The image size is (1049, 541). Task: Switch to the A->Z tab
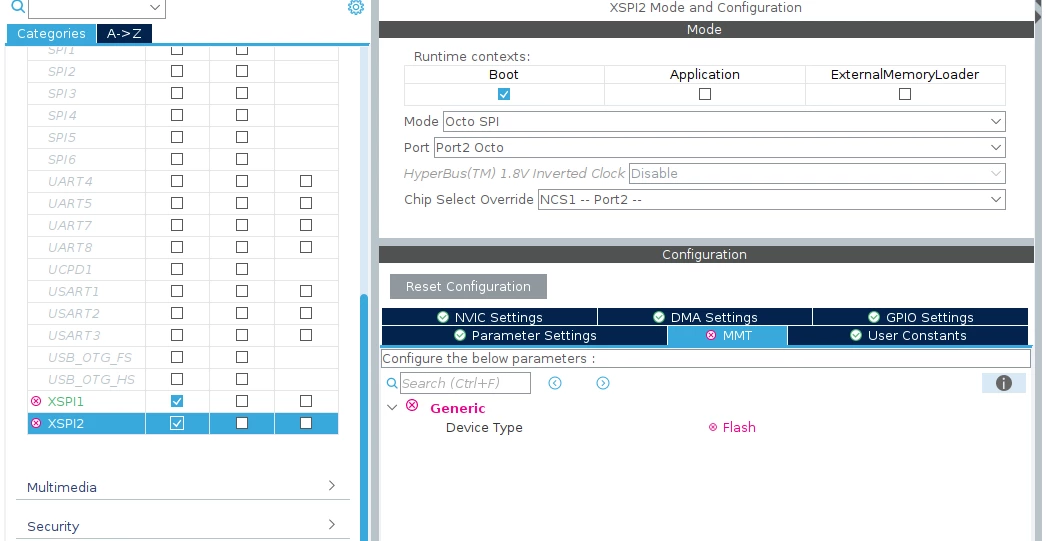(124, 33)
